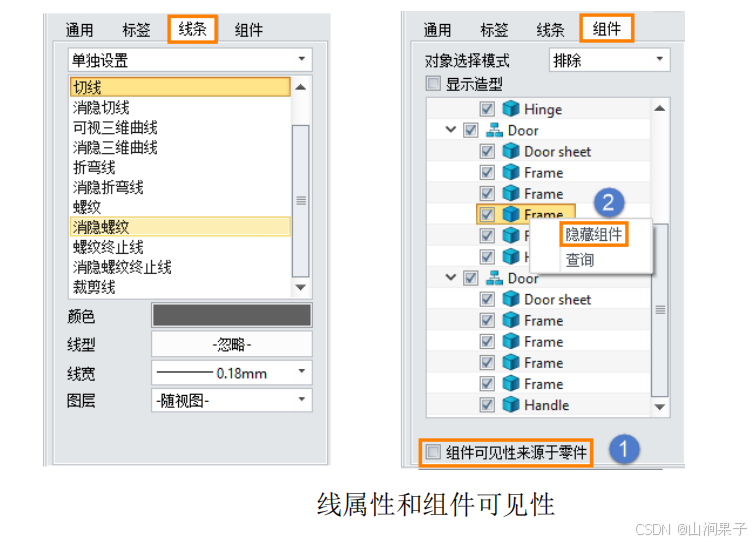Click the component tree's scroll-down arrow

(660, 407)
